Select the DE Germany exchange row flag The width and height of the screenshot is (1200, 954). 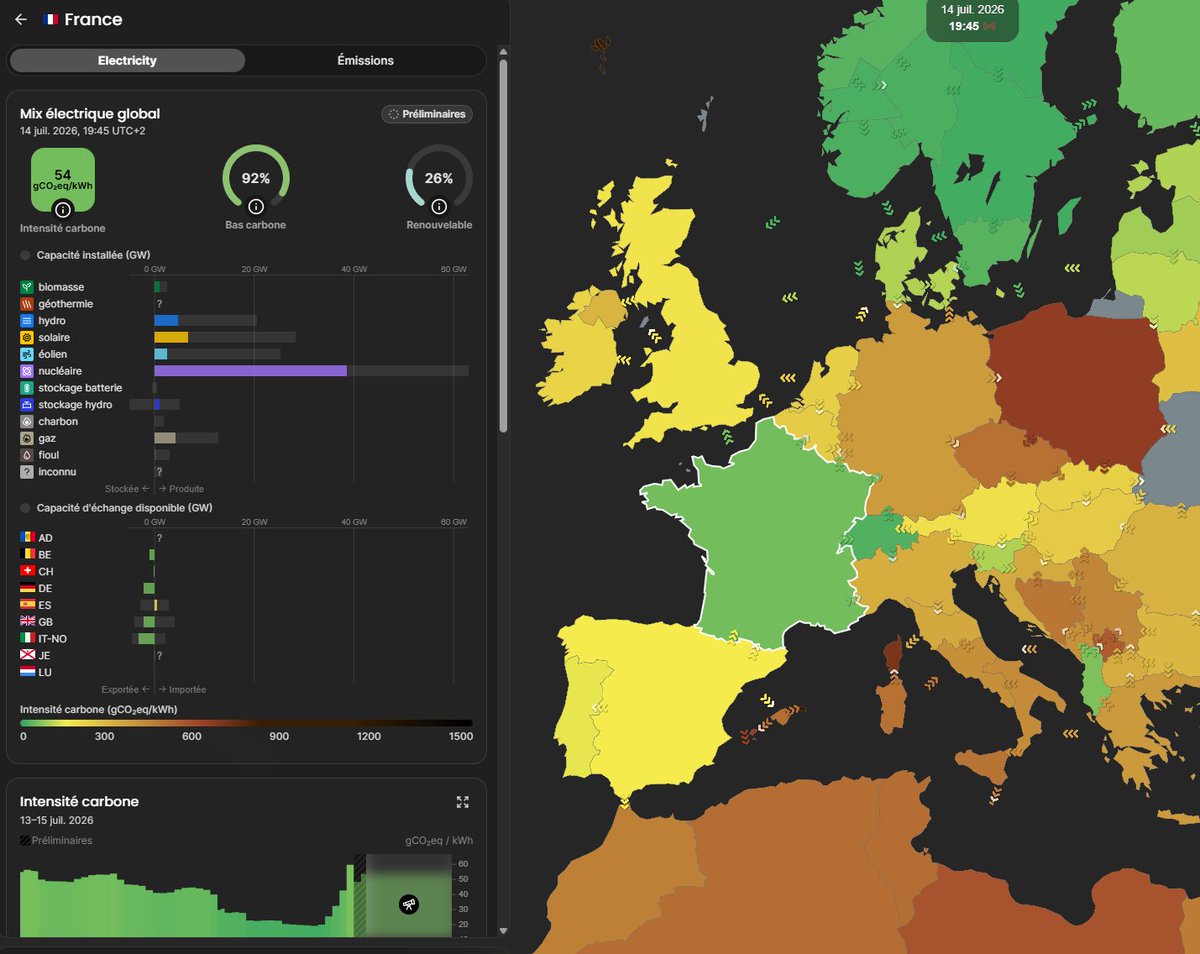click(x=27, y=588)
